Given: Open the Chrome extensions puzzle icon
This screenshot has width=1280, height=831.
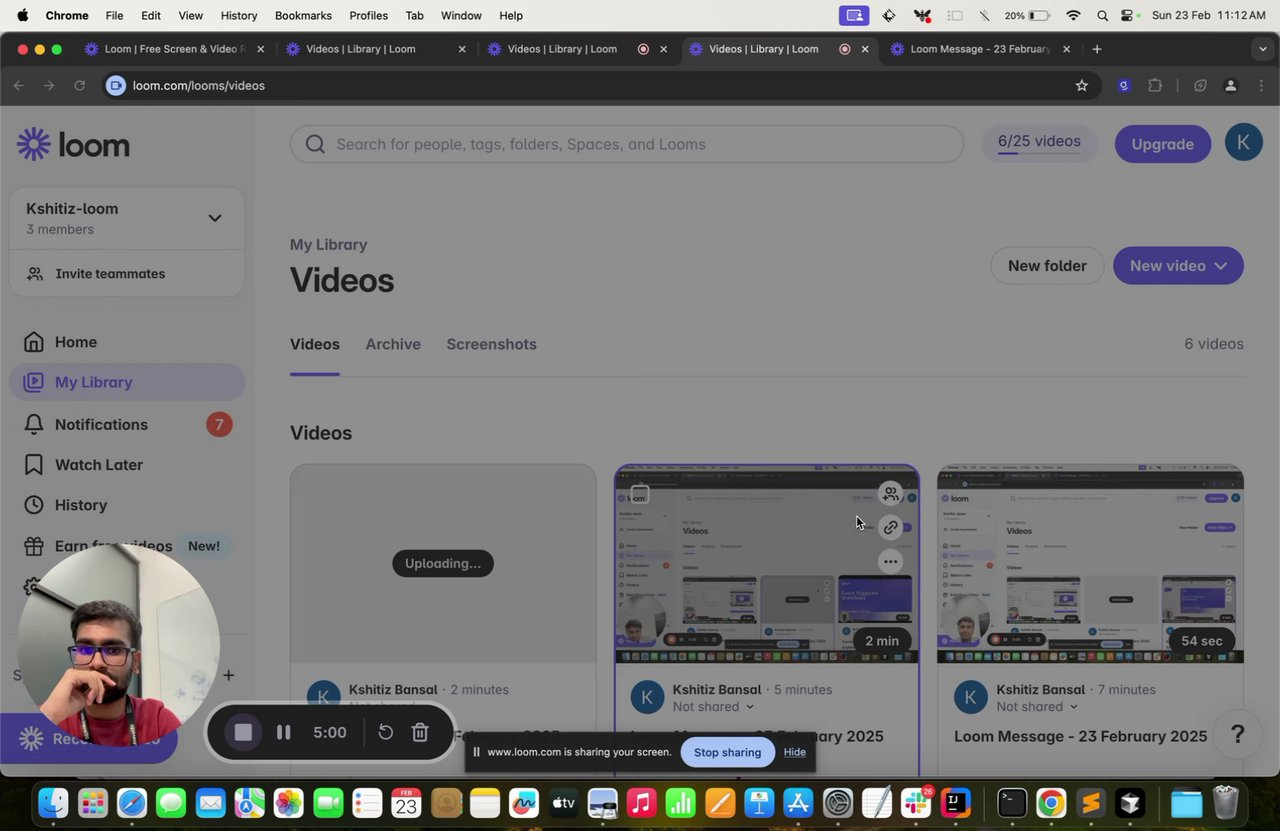Looking at the screenshot, I should click(1155, 86).
